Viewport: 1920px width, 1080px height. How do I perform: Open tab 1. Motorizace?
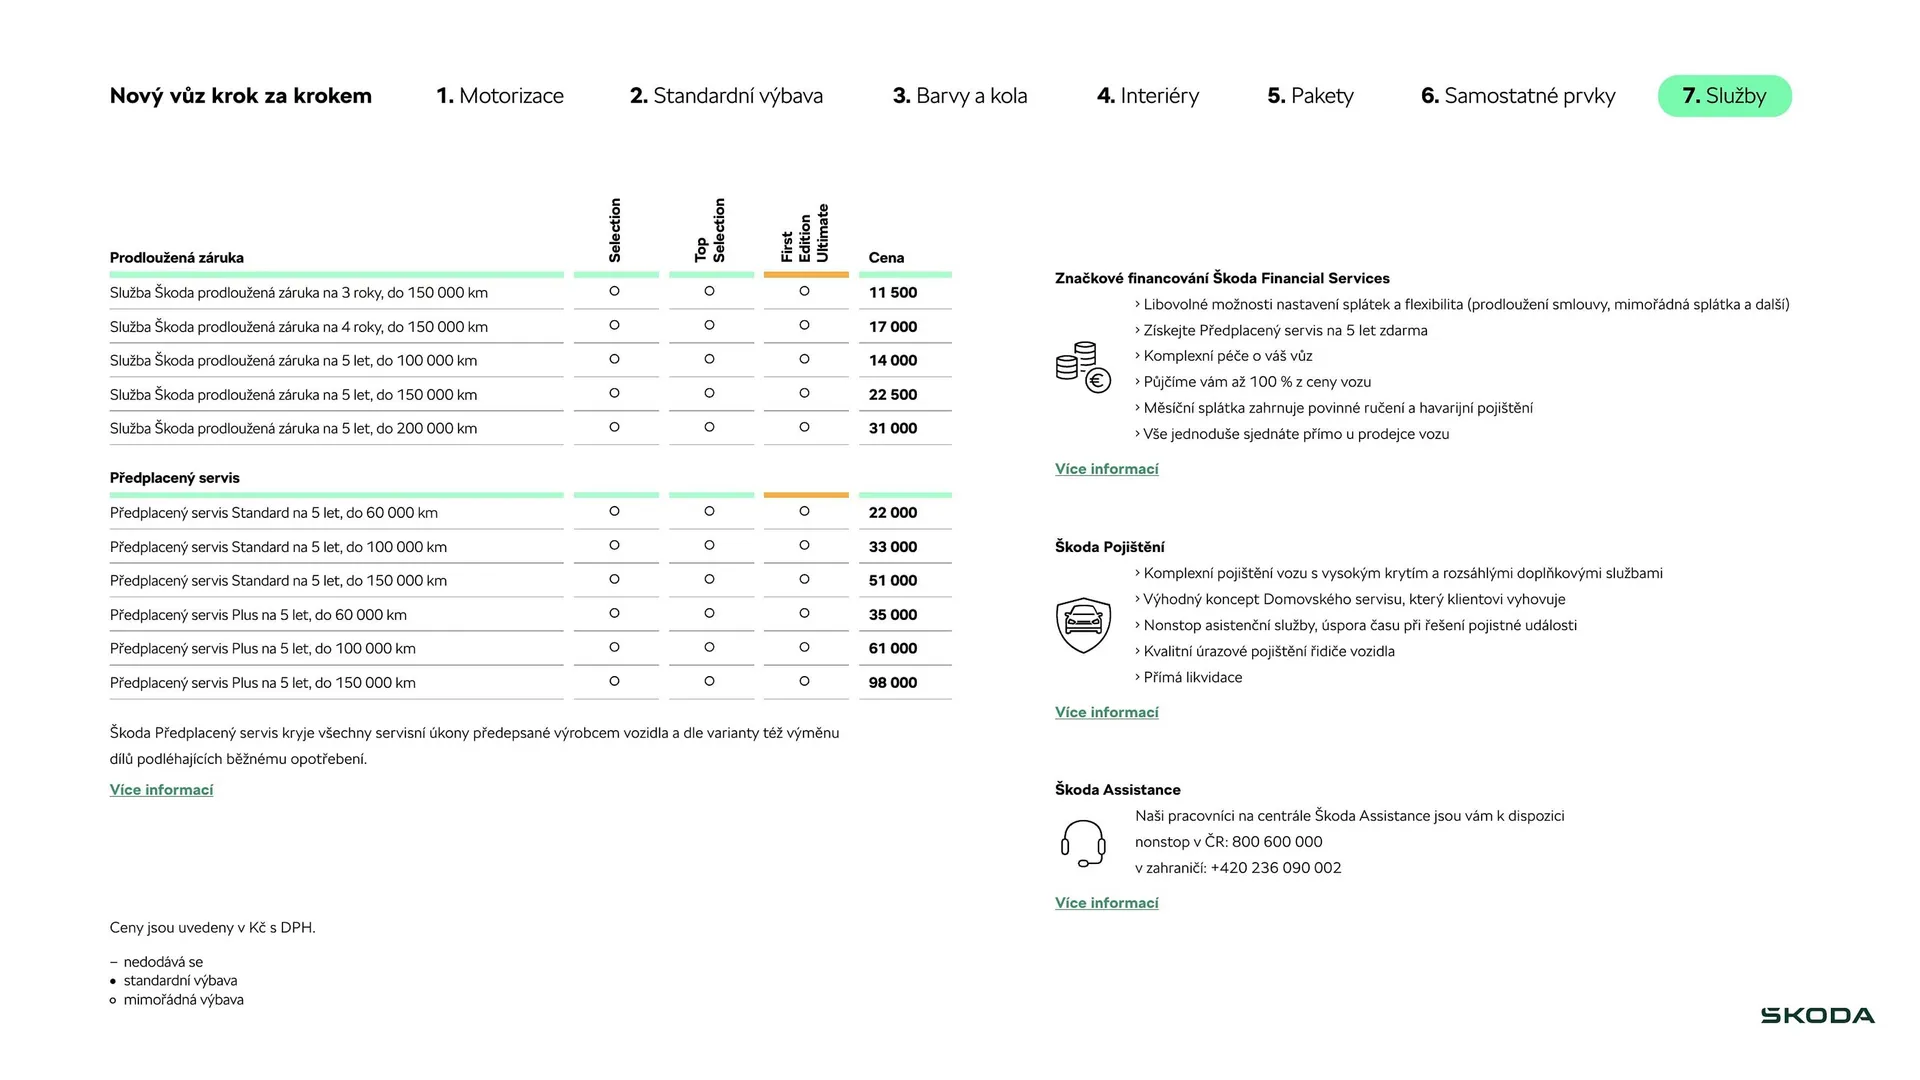coord(500,96)
